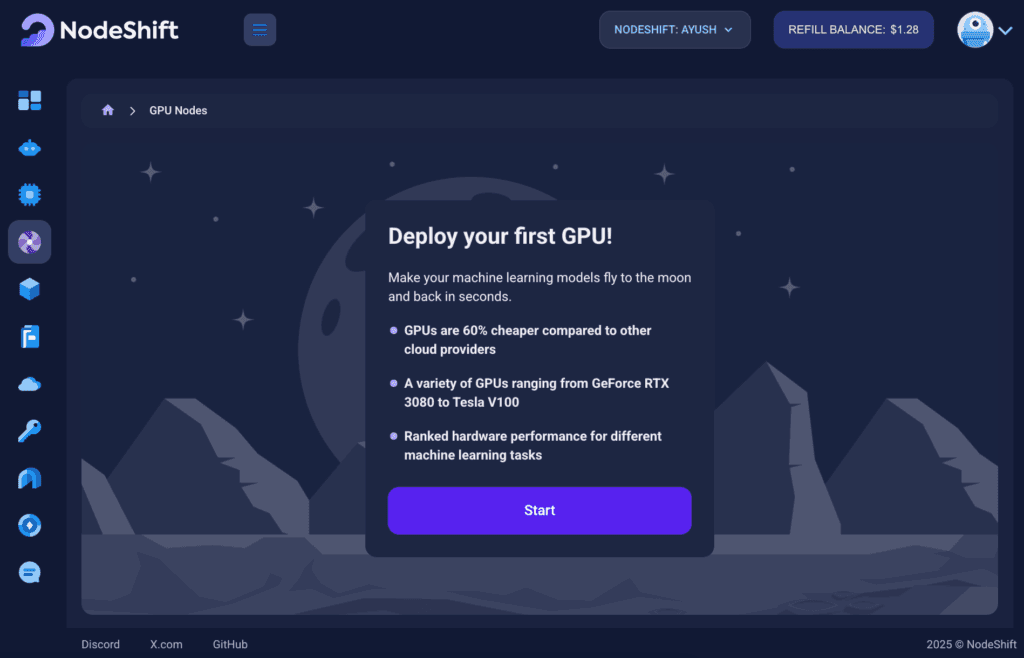Open the user avatar profile menu
The image size is (1024, 658).
point(974,30)
